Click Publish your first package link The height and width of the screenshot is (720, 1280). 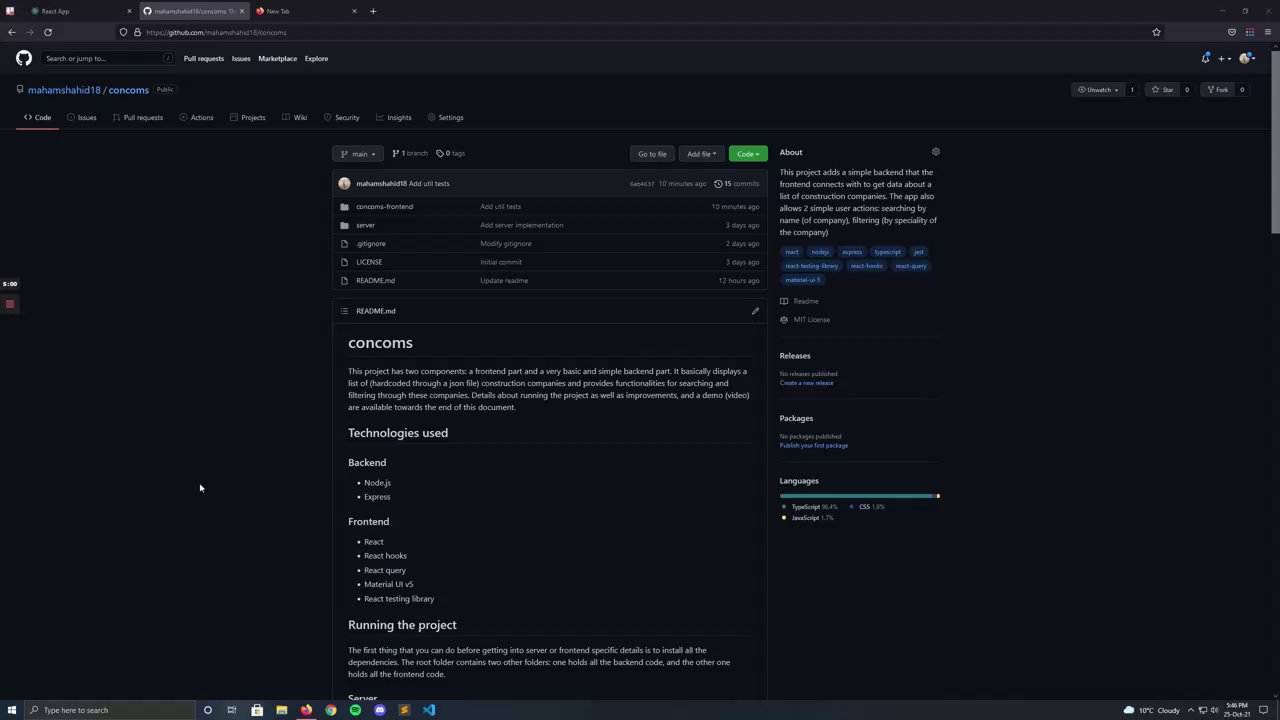tap(813, 446)
